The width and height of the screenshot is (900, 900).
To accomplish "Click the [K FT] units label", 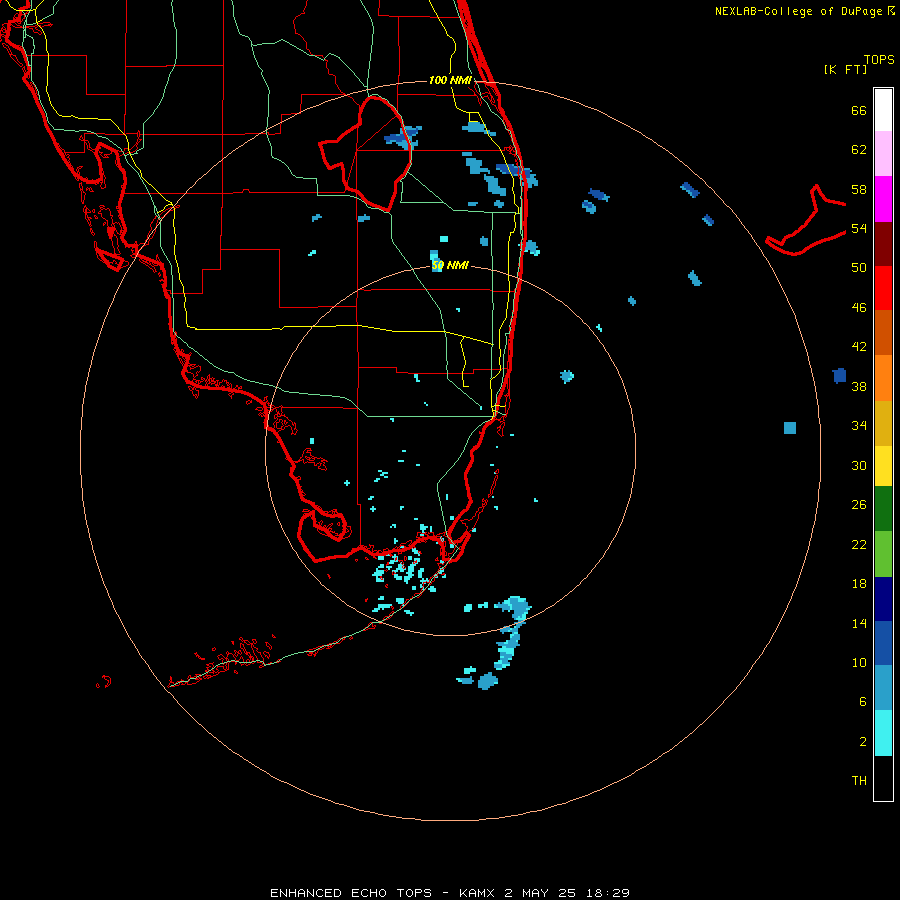I will coord(845,69).
